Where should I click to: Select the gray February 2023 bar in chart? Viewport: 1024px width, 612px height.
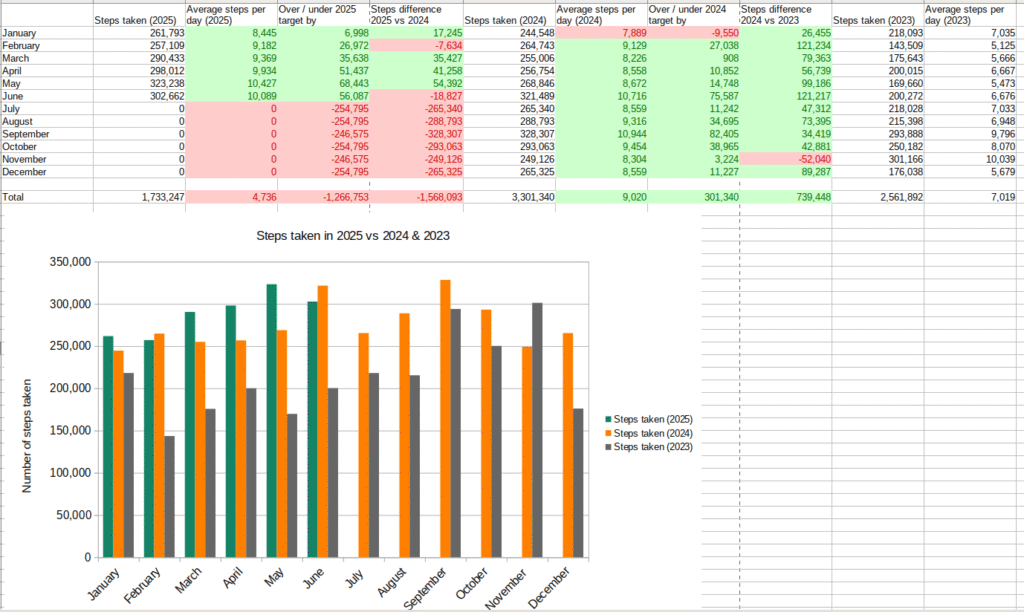170,496
